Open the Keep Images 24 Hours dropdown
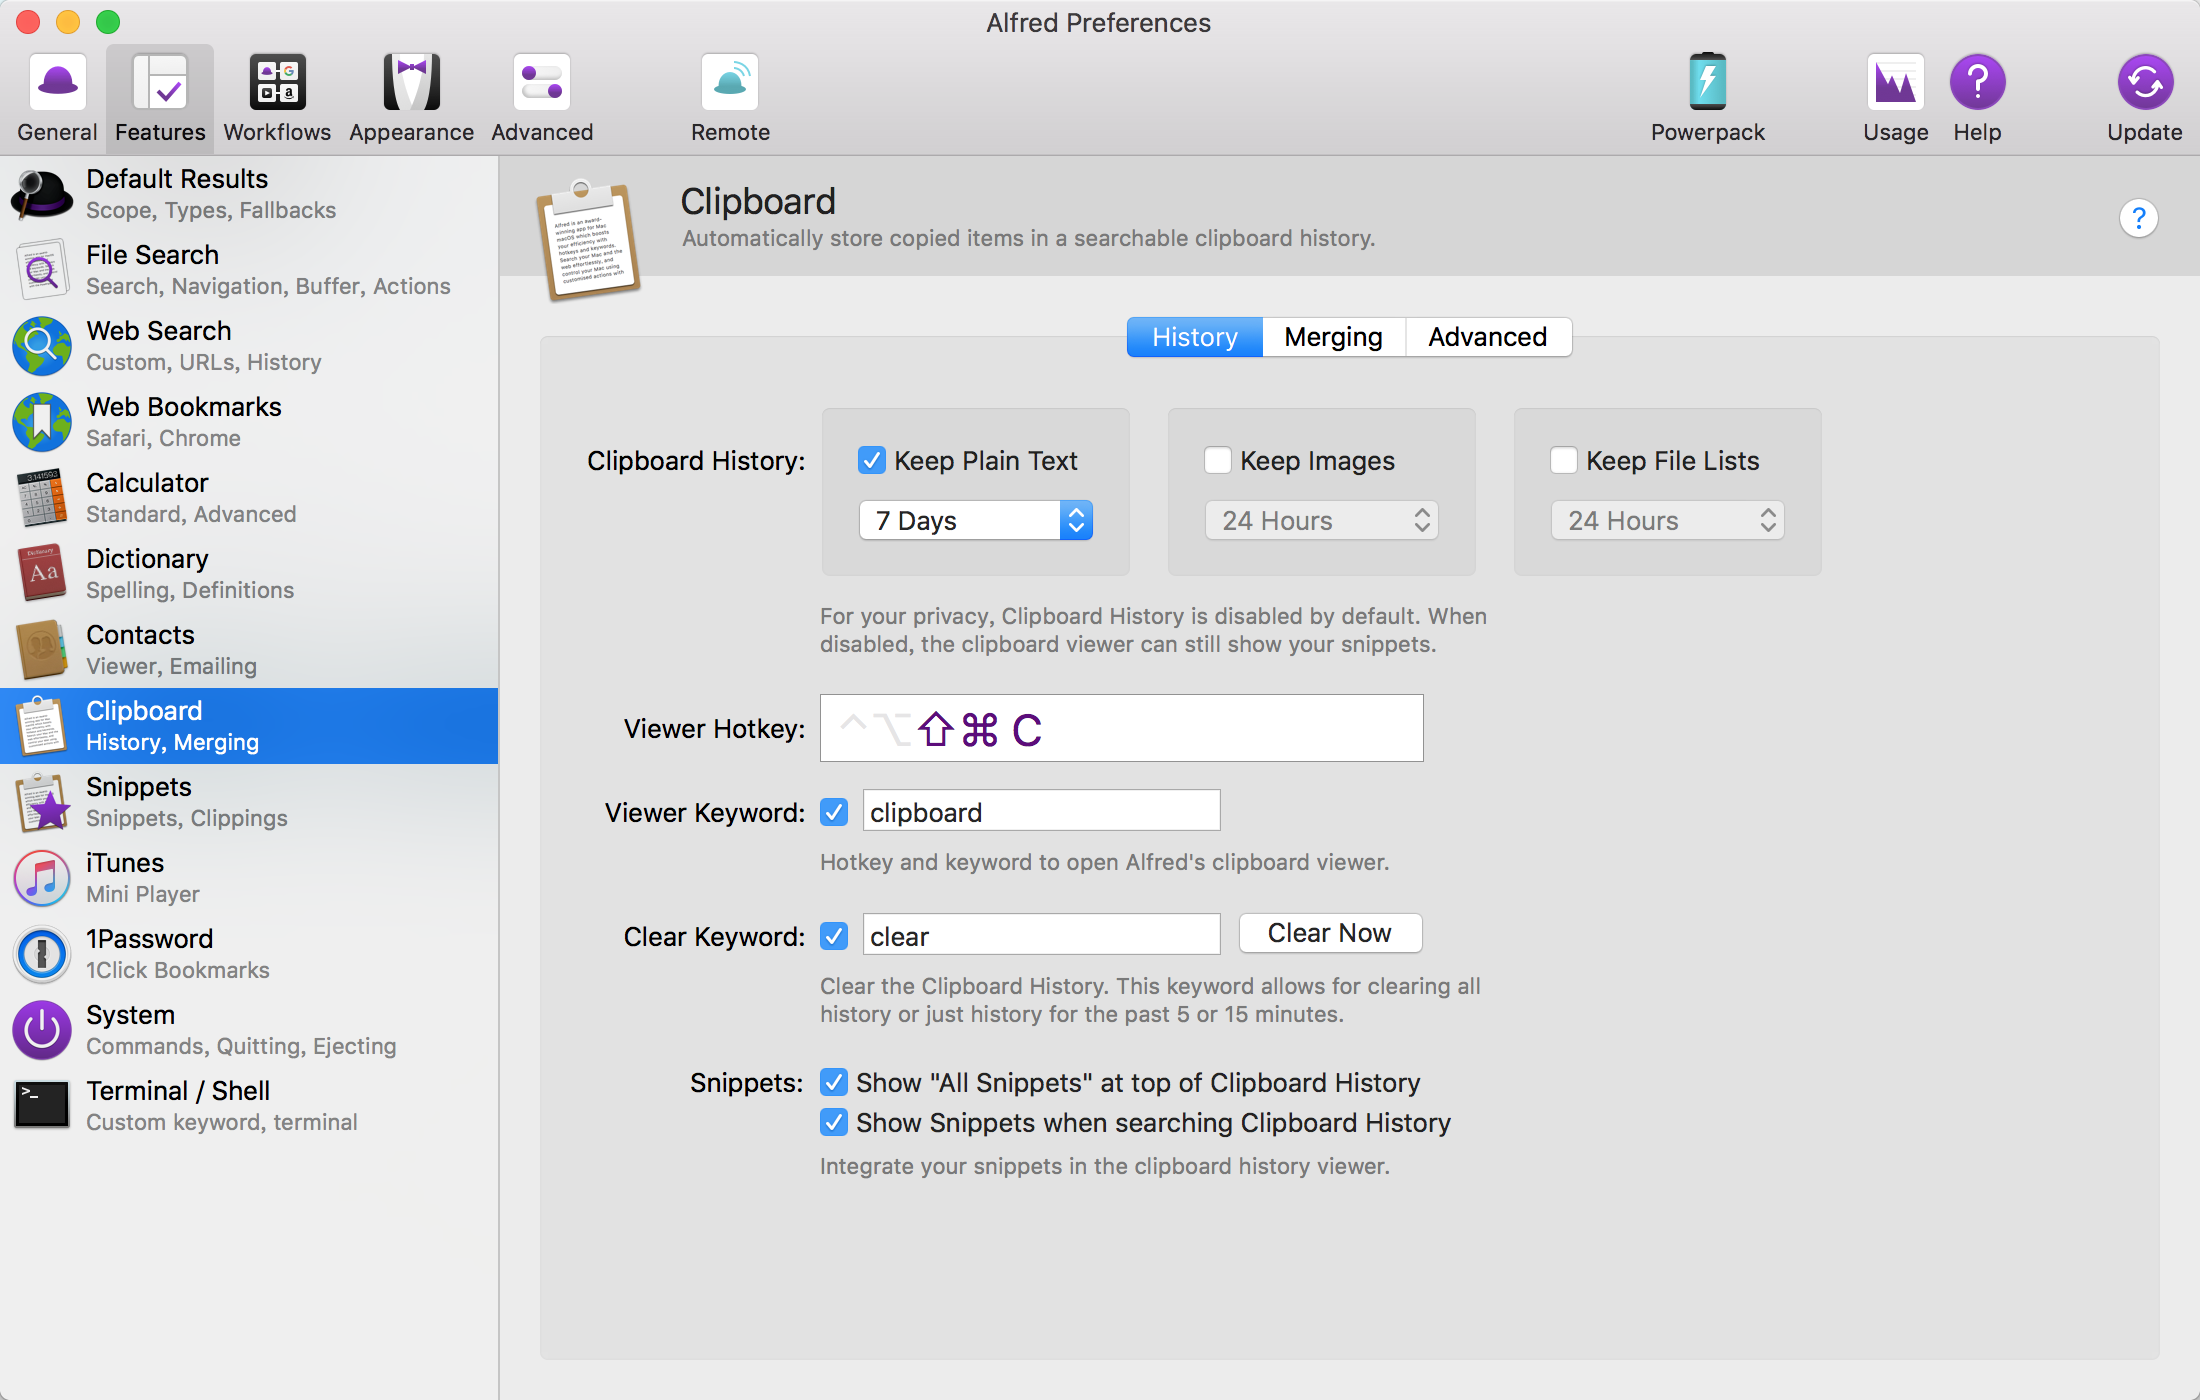Viewport: 2200px width, 1400px height. 1322,520
